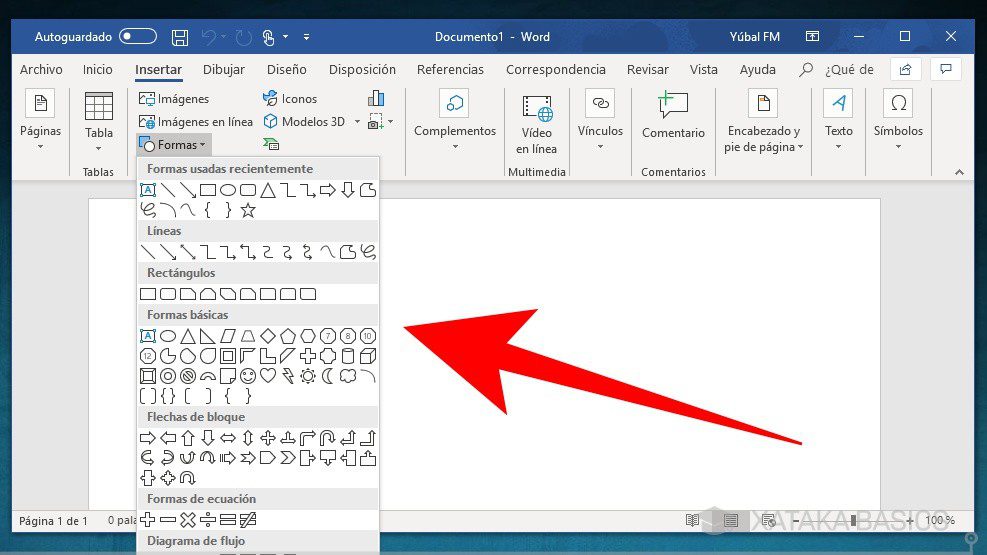Viewport: 987px width, 555px height.
Task: Select the heart shape in Formas básicas
Action: 268,376
